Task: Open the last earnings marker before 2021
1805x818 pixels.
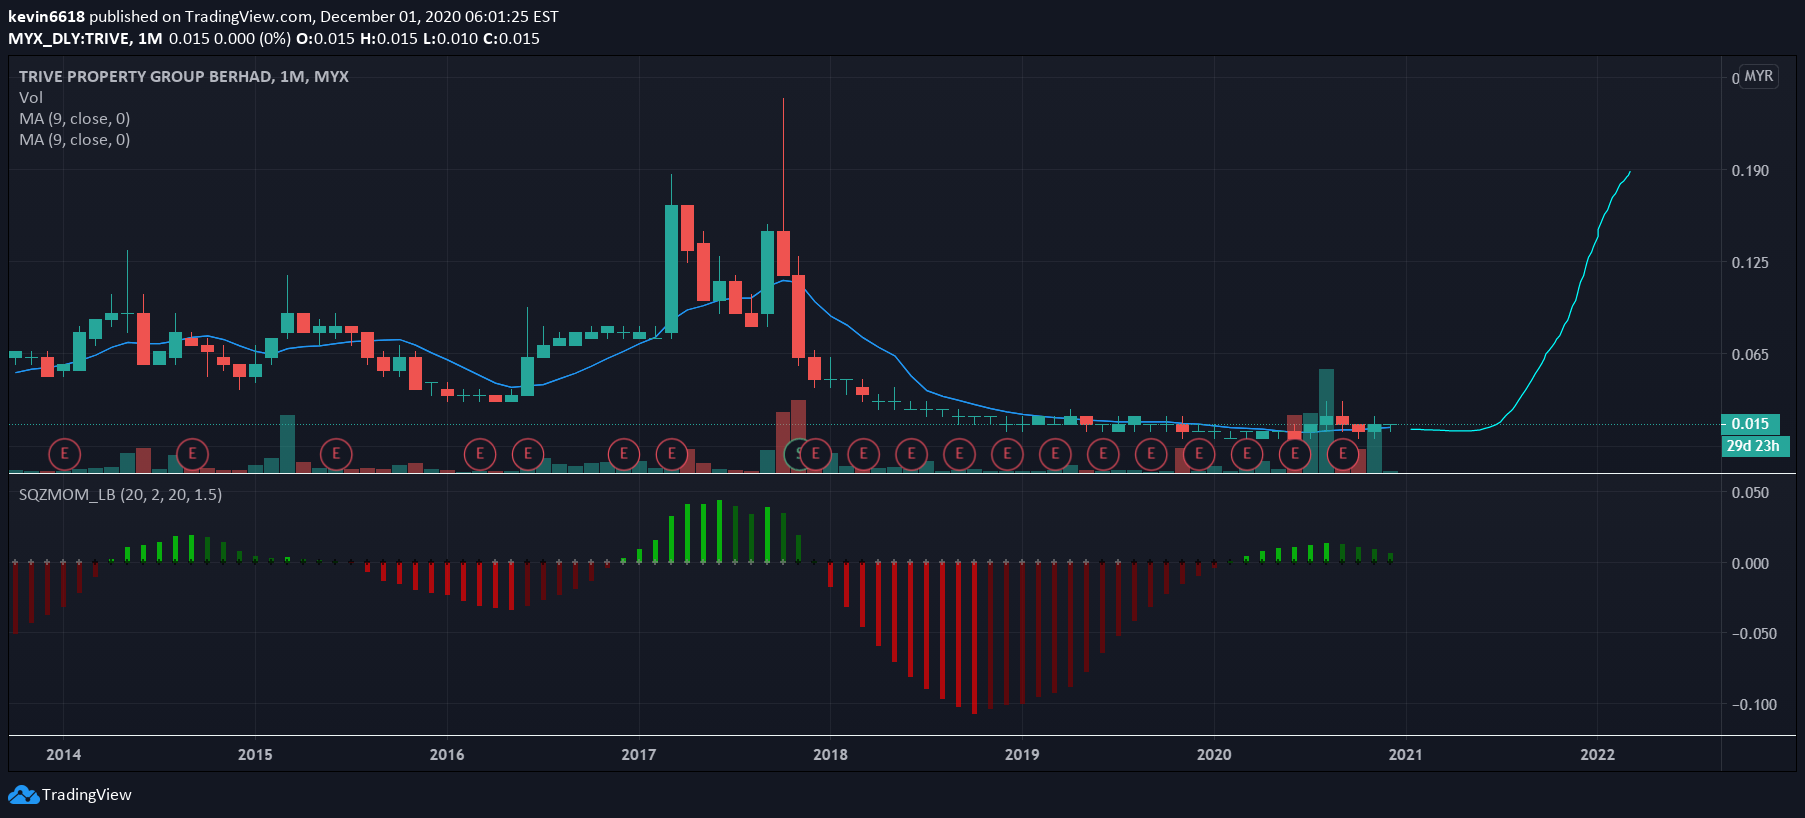Action: 1343,454
